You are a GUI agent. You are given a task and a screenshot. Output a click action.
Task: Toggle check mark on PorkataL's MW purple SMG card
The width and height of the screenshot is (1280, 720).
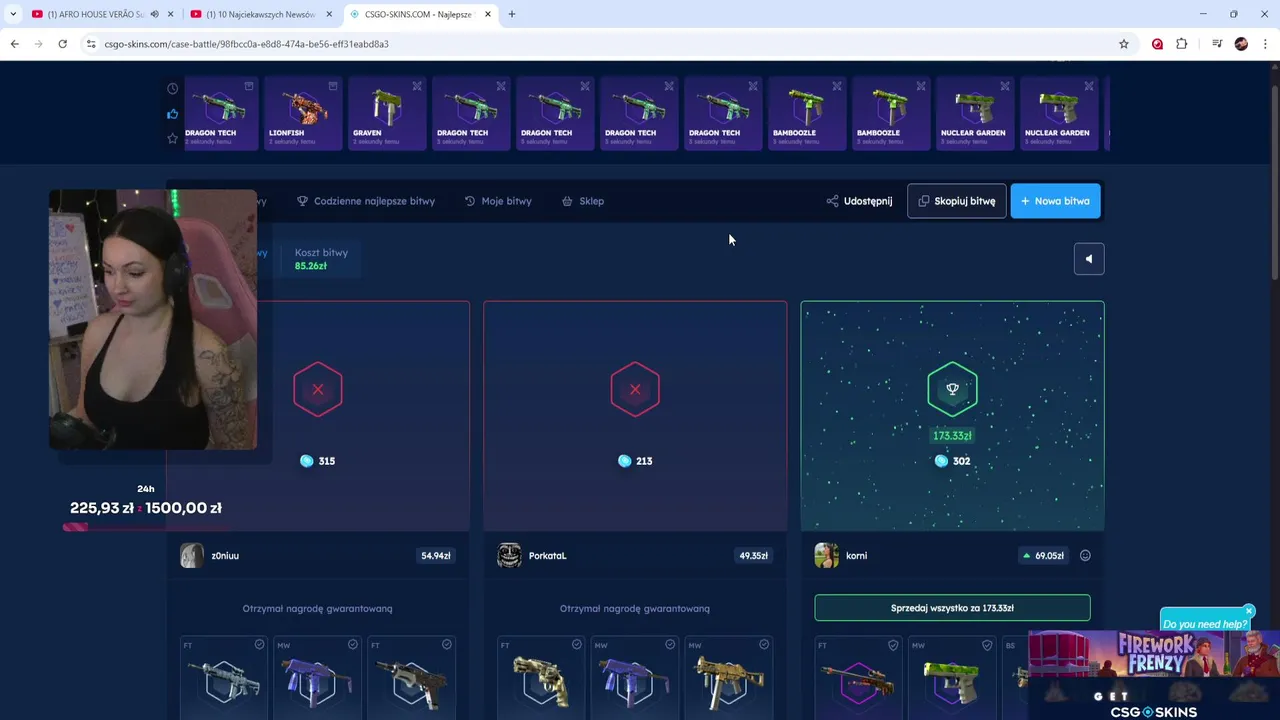coord(670,645)
